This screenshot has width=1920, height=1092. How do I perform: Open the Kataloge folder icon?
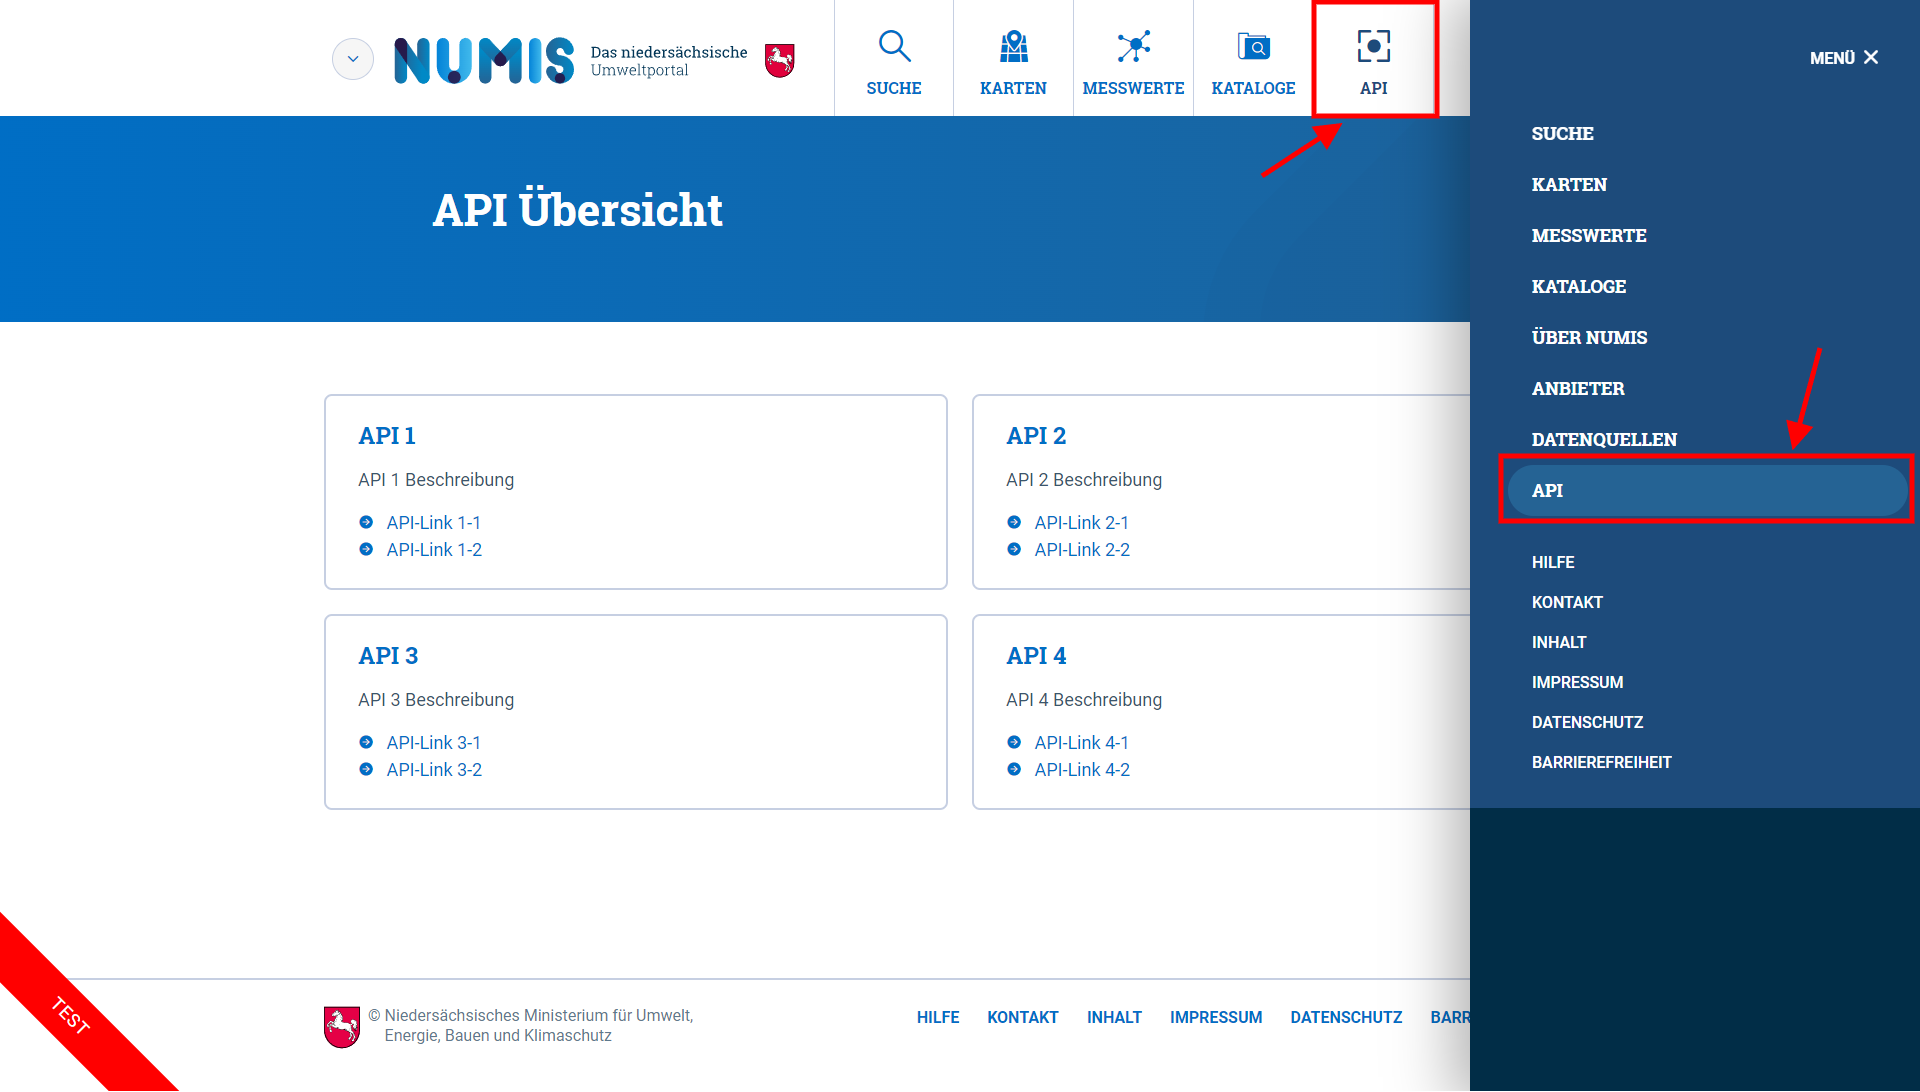click(1253, 46)
